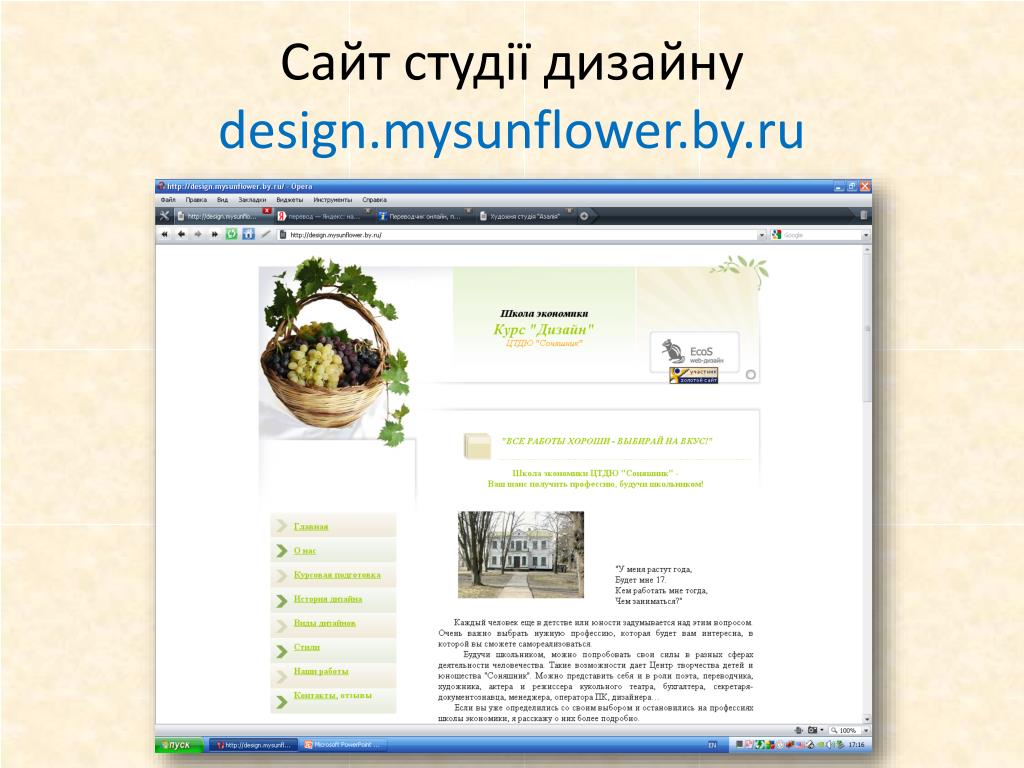
Task: Click the Курс "Дизайн" heading
Action: point(543,330)
